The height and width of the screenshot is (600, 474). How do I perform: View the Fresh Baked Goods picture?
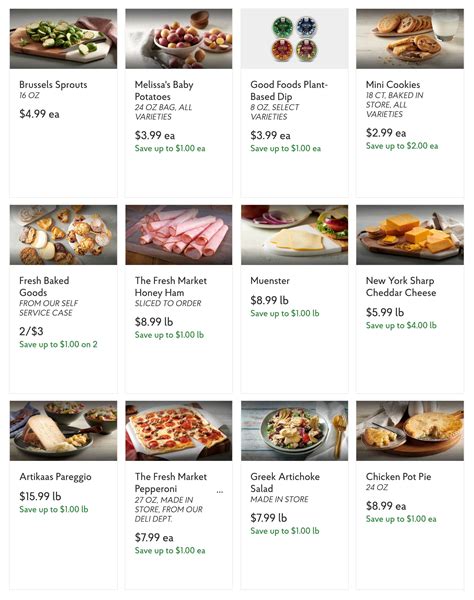64,235
